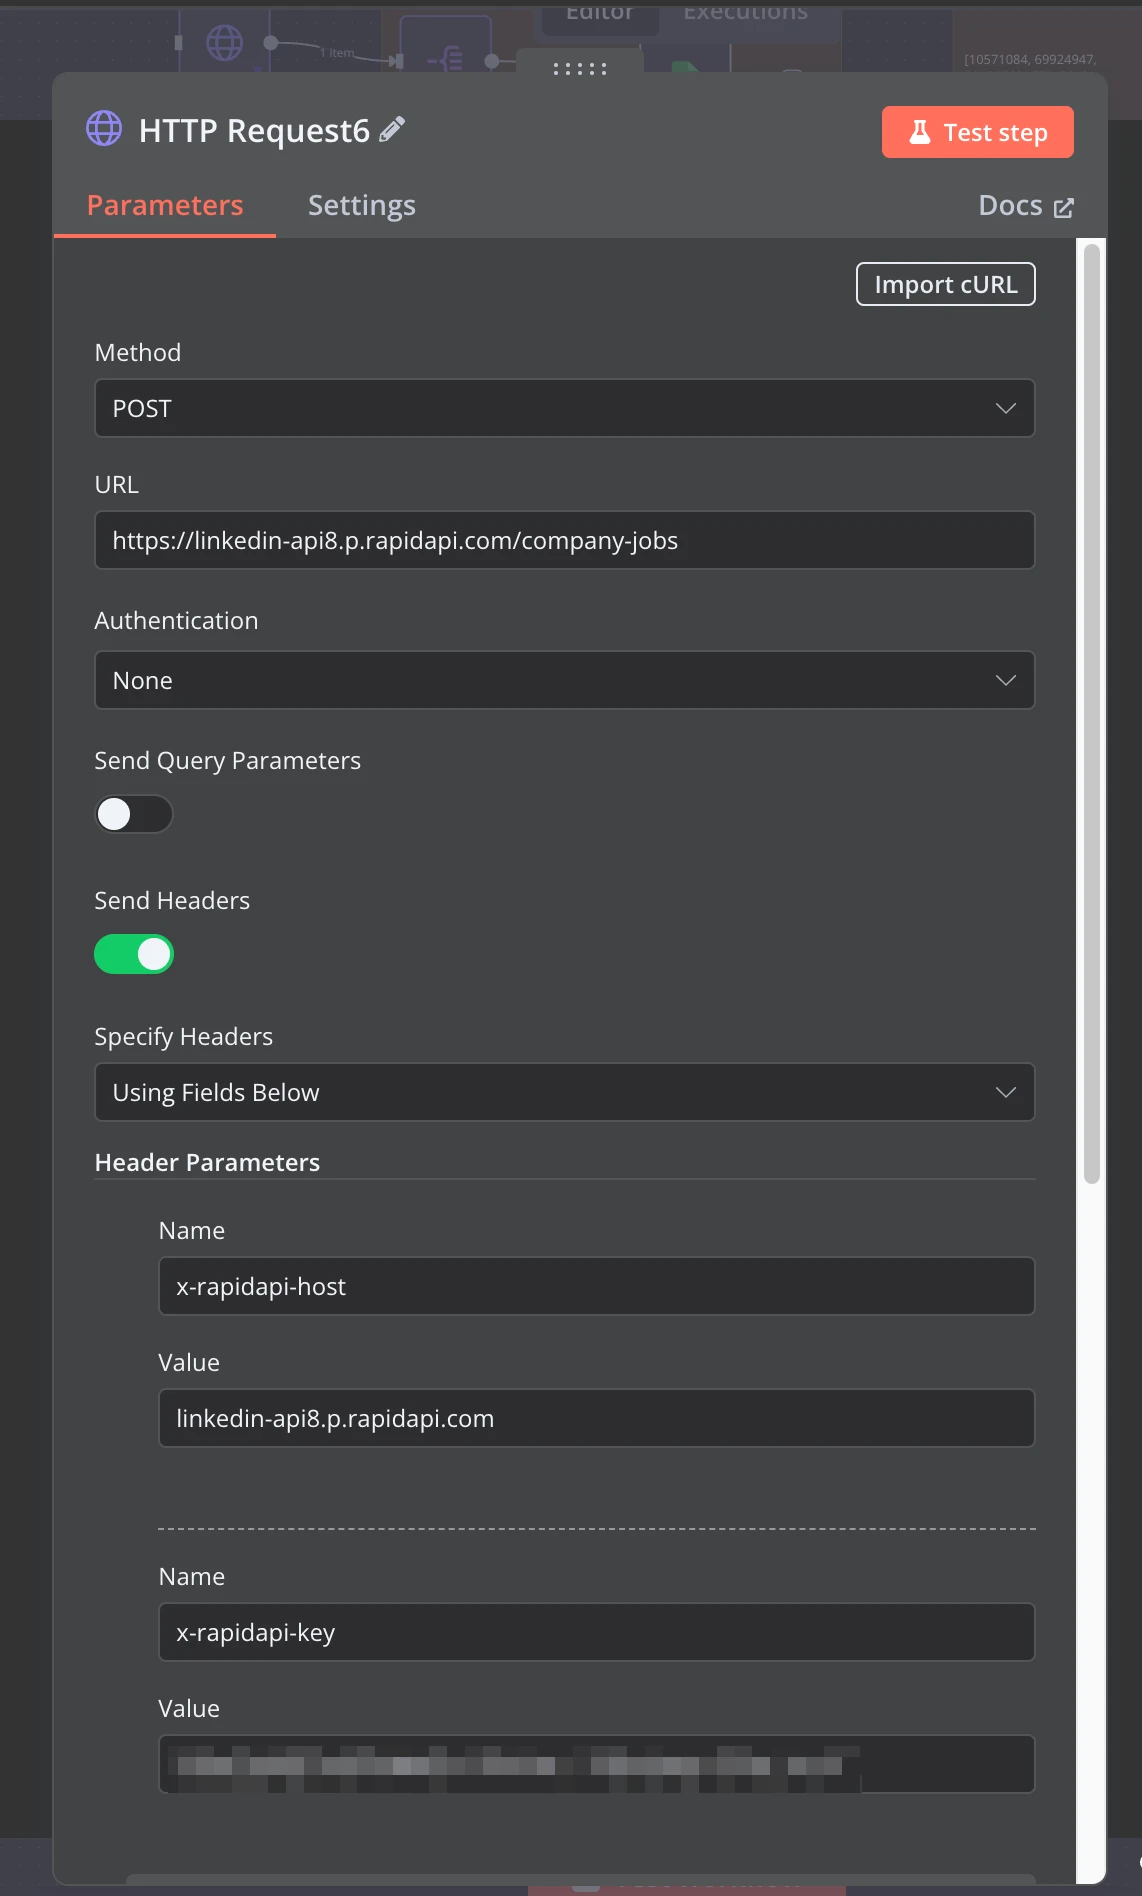
Task: Enable the Send Query Parameters toggle
Action: click(134, 814)
